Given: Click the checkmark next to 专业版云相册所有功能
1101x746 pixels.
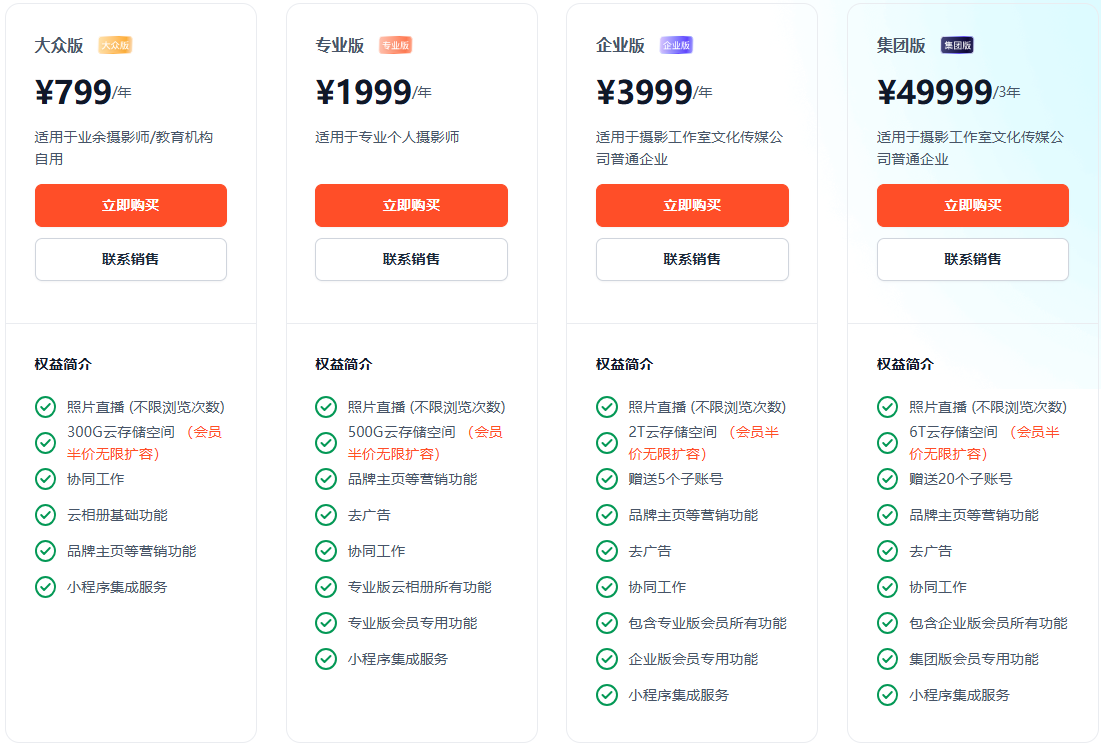Looking at the screenshot, I should pos(326,587).
